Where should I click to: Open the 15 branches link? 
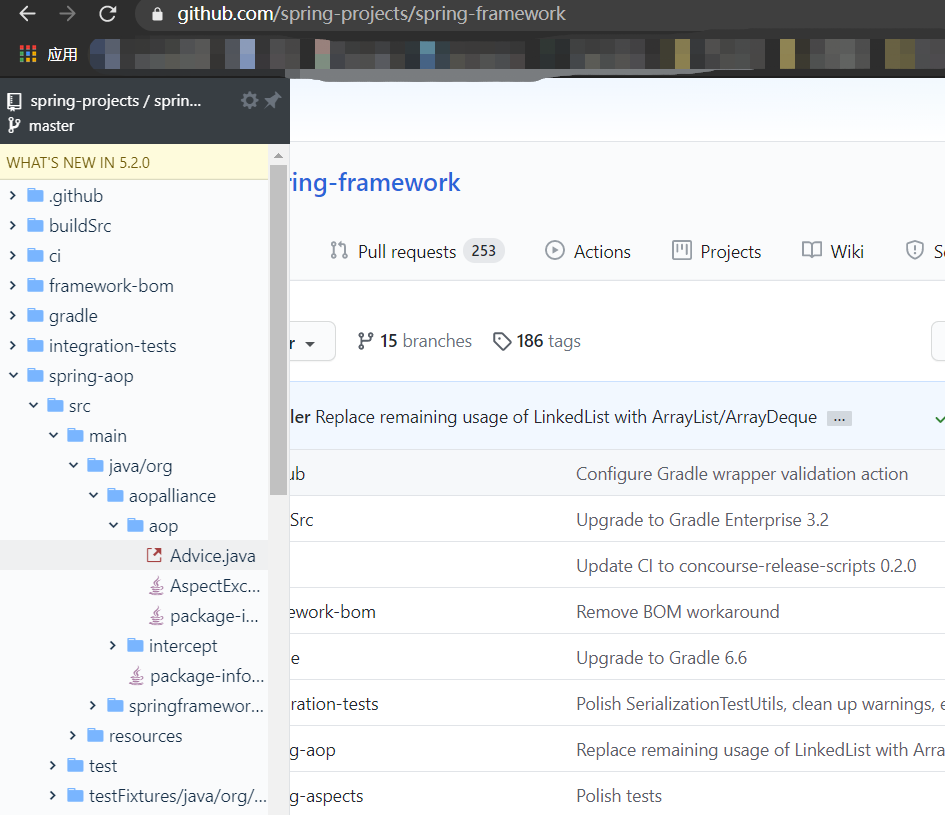pos(415,341)
